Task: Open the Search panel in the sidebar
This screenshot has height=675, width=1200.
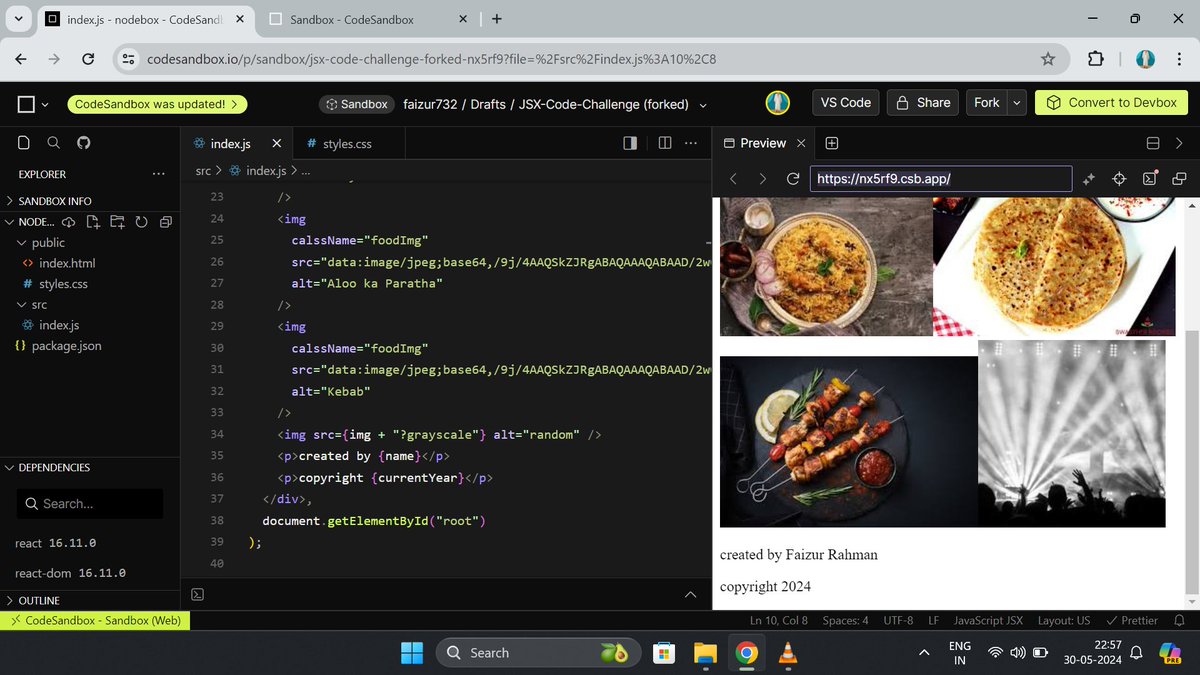Action: tap(53, 143)
